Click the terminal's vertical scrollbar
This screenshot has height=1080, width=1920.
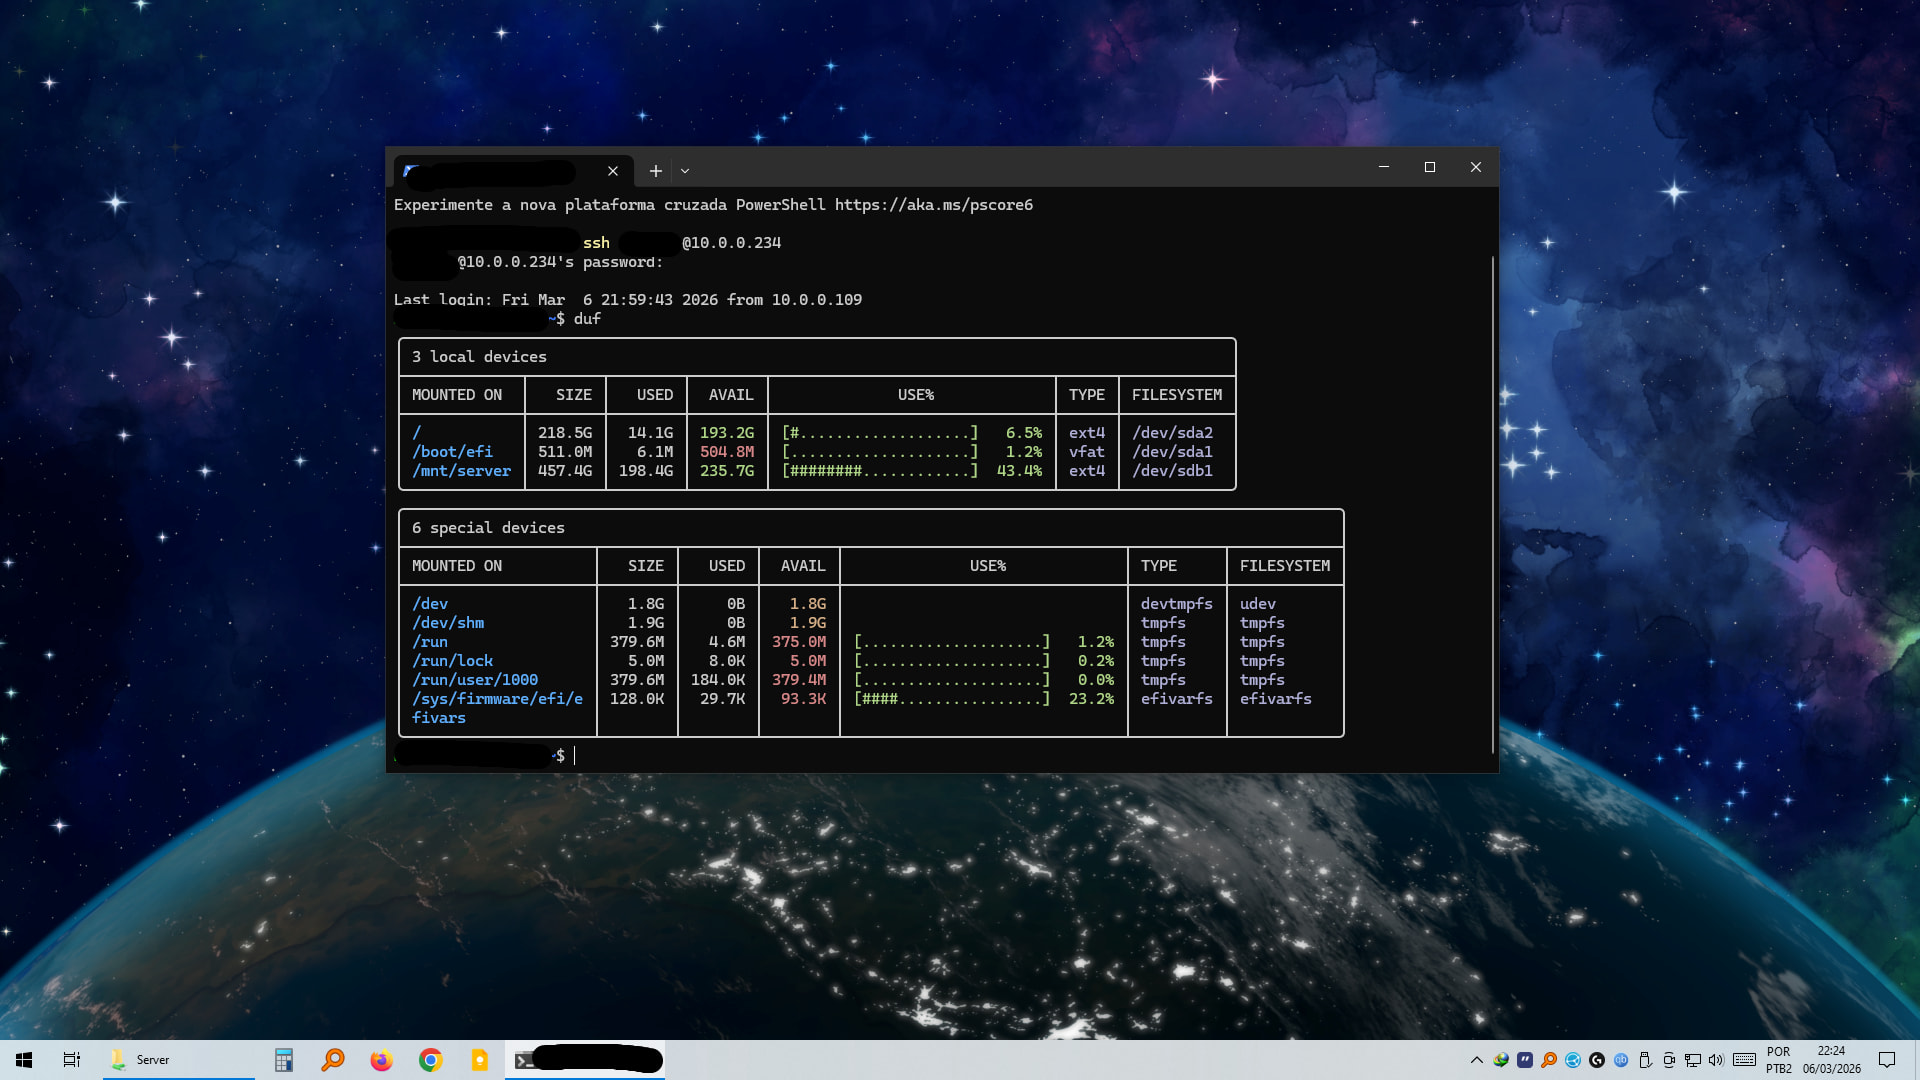point(1492,500)
